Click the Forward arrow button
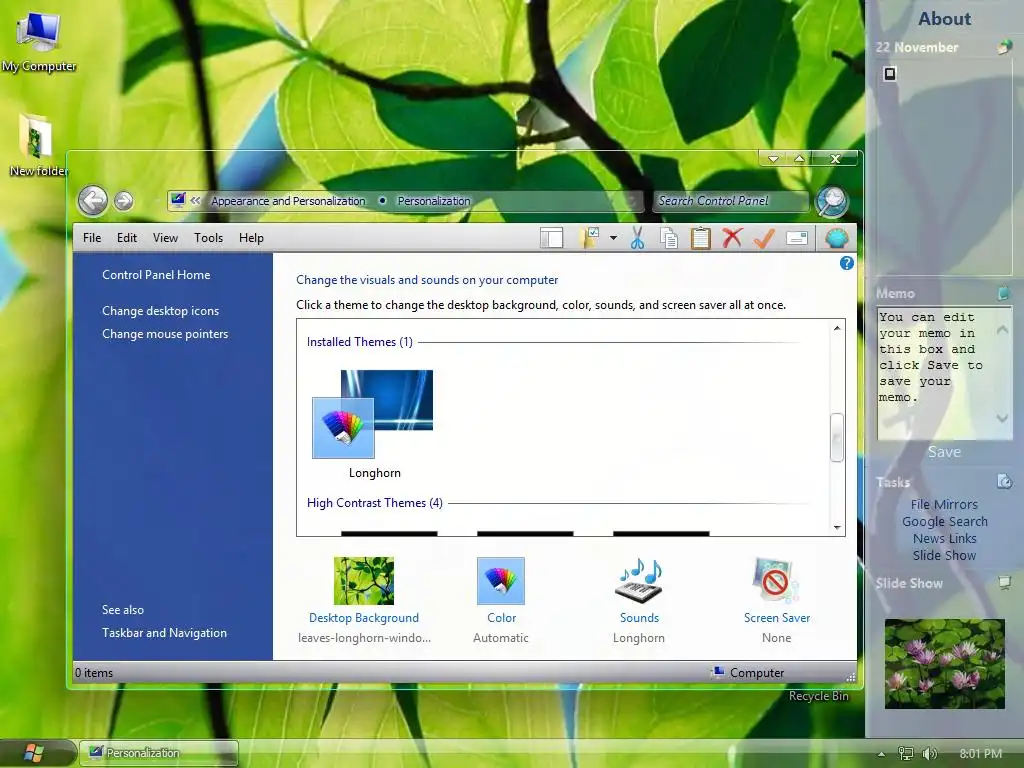1024x768 pixels. tap(123, 201)
